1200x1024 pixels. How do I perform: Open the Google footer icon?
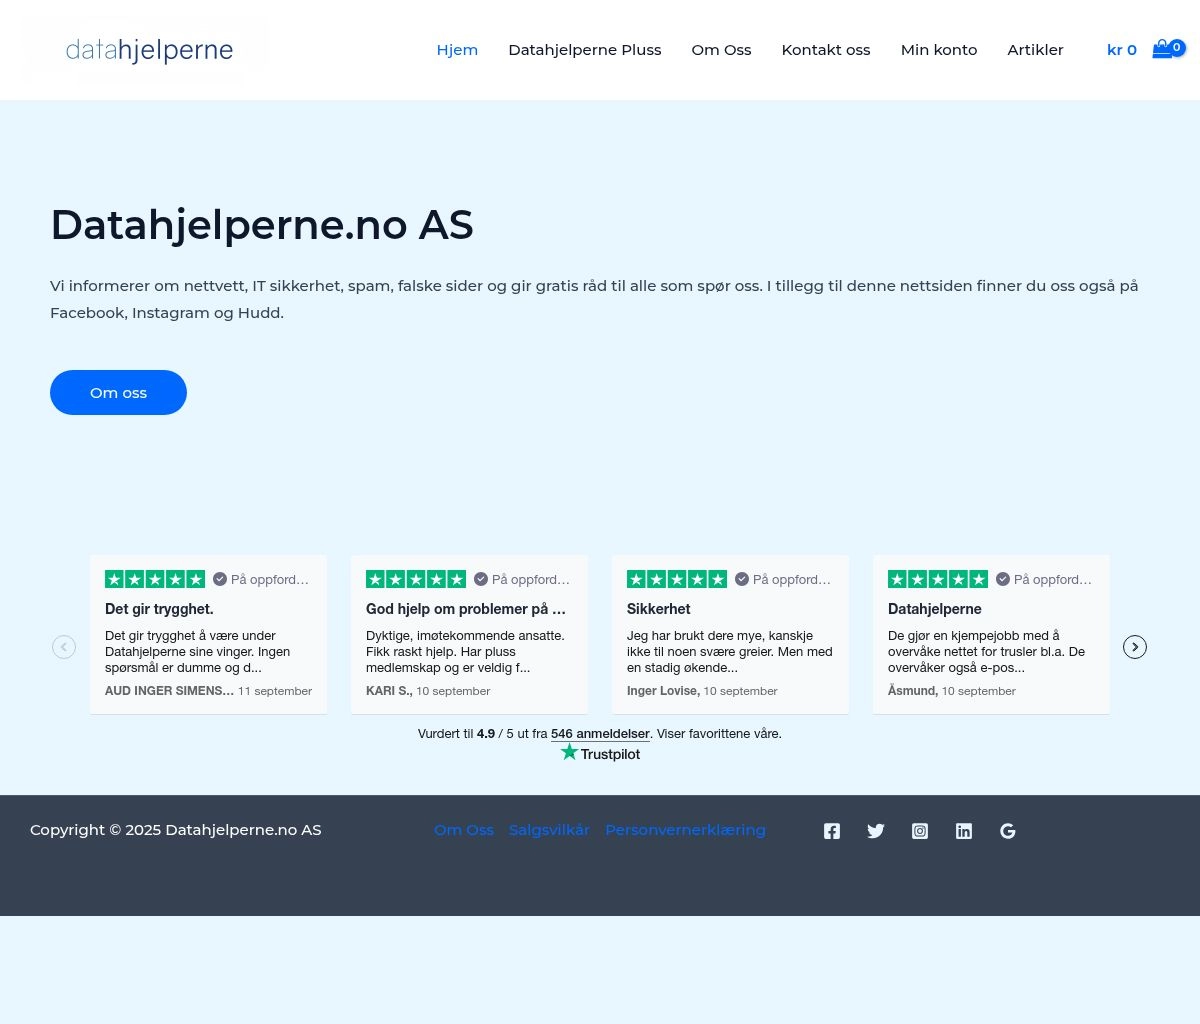pos(1008,831)
